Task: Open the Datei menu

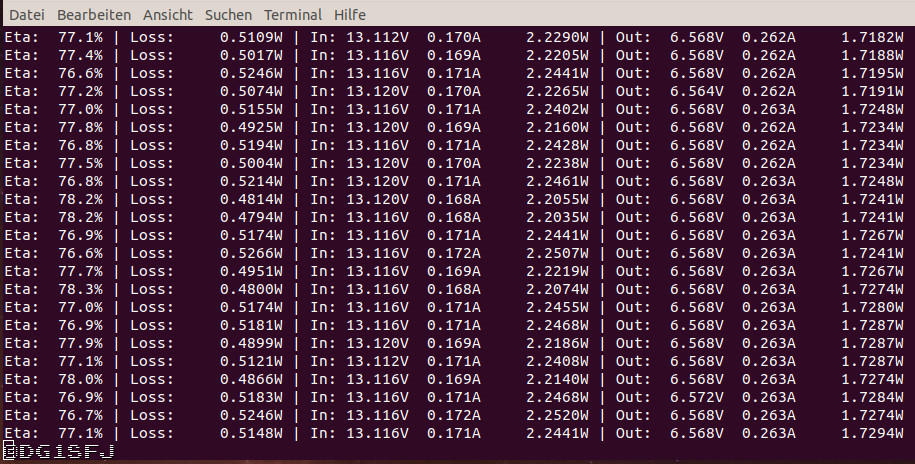Action: (27, 15)
